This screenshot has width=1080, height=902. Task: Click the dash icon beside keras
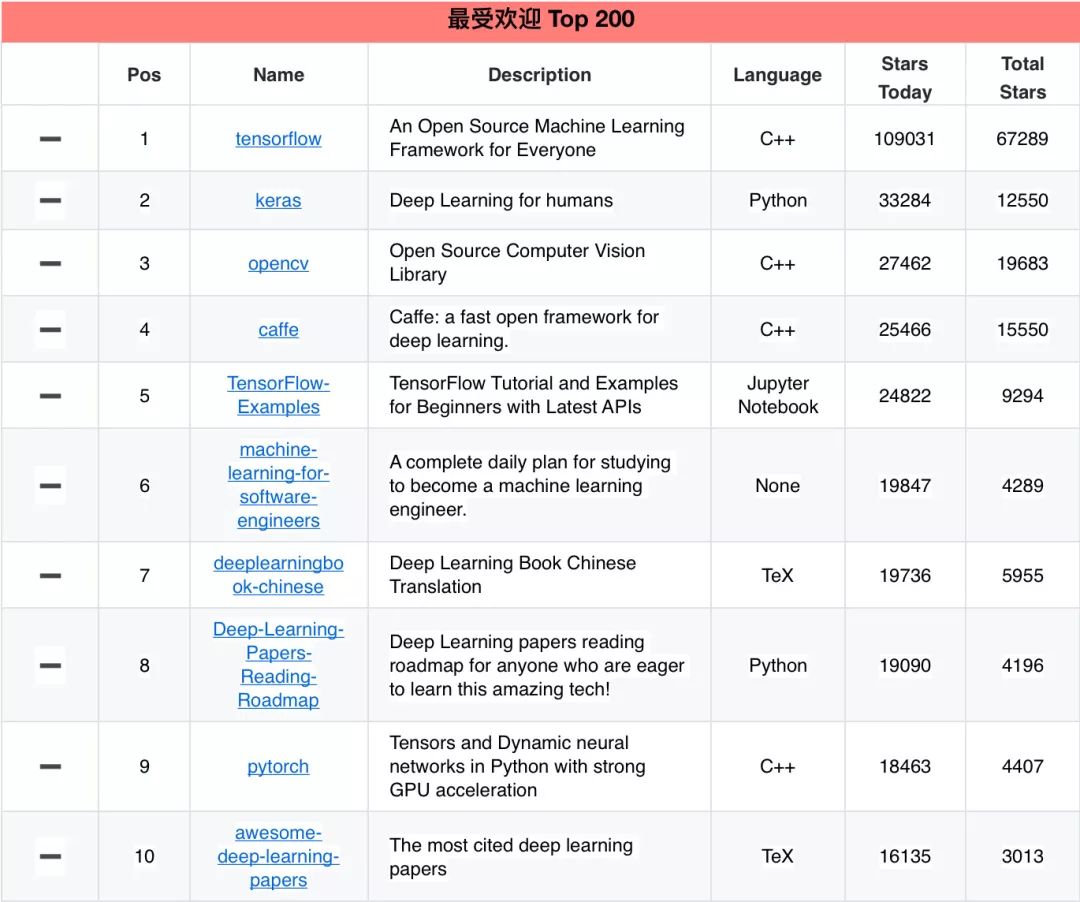point(50,201)
